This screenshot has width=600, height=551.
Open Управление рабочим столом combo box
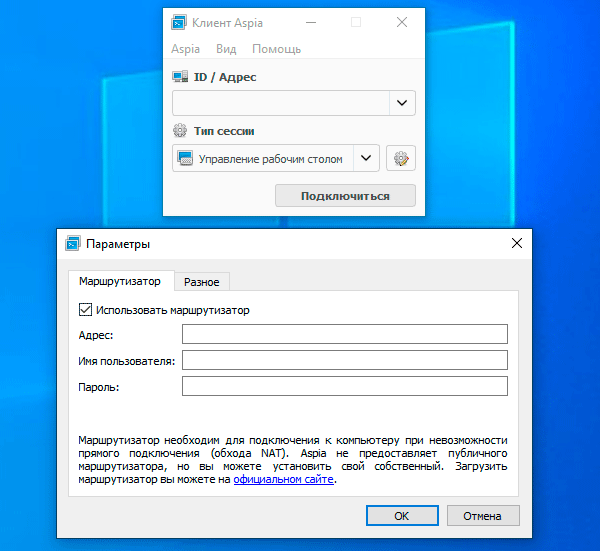(276, 158)
